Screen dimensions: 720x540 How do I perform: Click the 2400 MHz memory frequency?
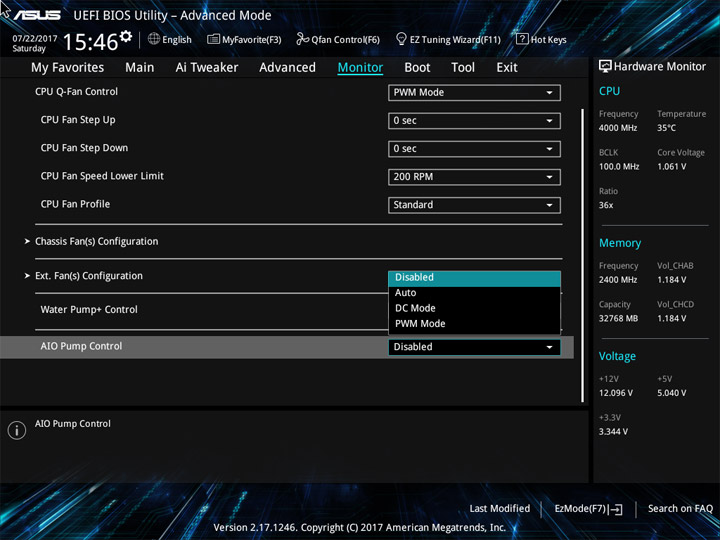618,280
